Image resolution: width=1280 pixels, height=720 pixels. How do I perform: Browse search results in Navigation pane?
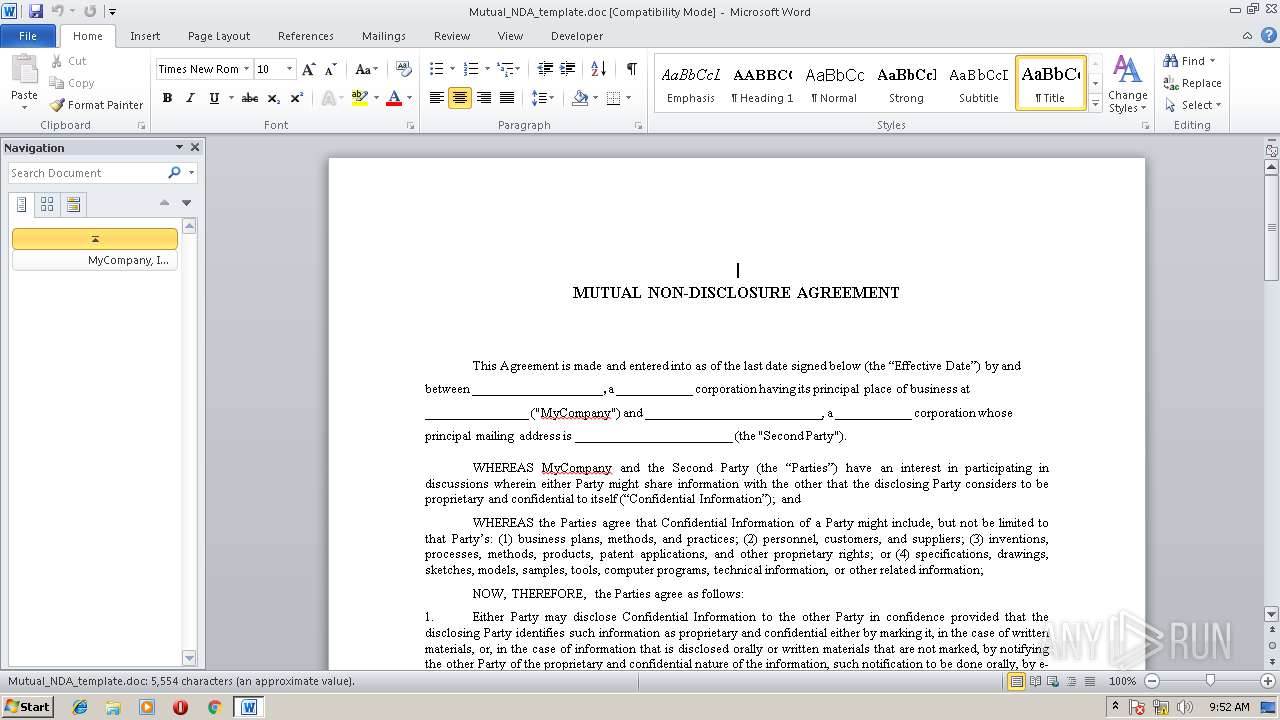(x=73, y=204)
